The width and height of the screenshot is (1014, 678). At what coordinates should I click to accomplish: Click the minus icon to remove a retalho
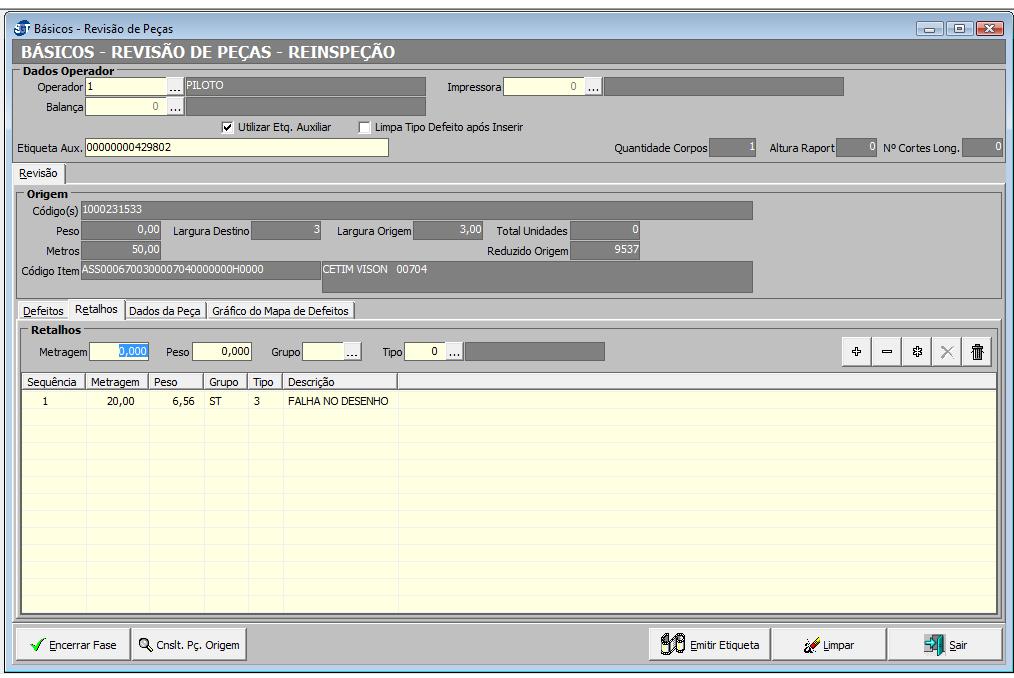click(x=887, y=352)
